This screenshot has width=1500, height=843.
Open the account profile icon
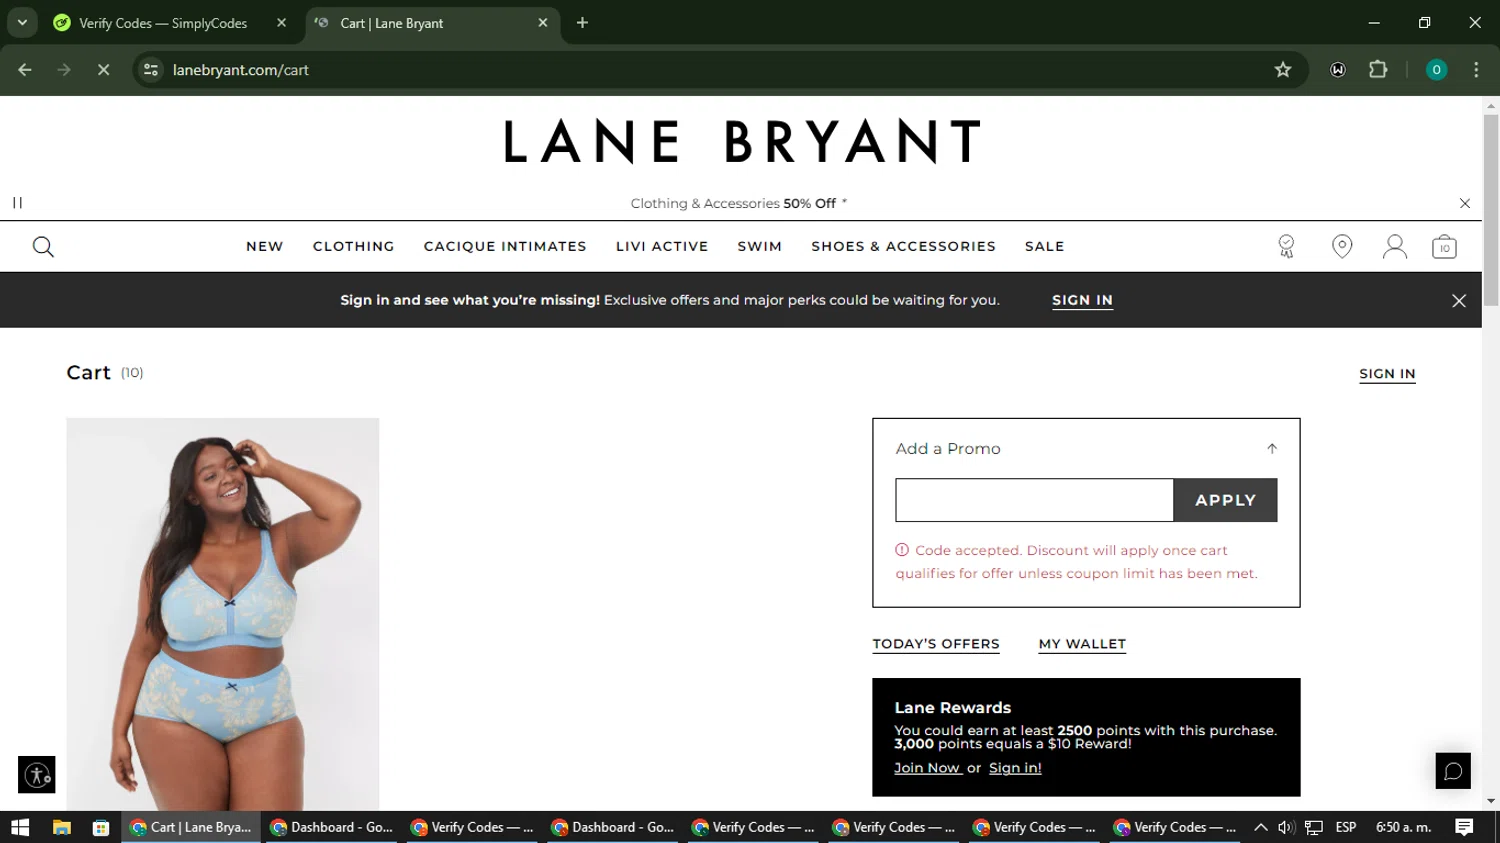(x=1394, y=247)
